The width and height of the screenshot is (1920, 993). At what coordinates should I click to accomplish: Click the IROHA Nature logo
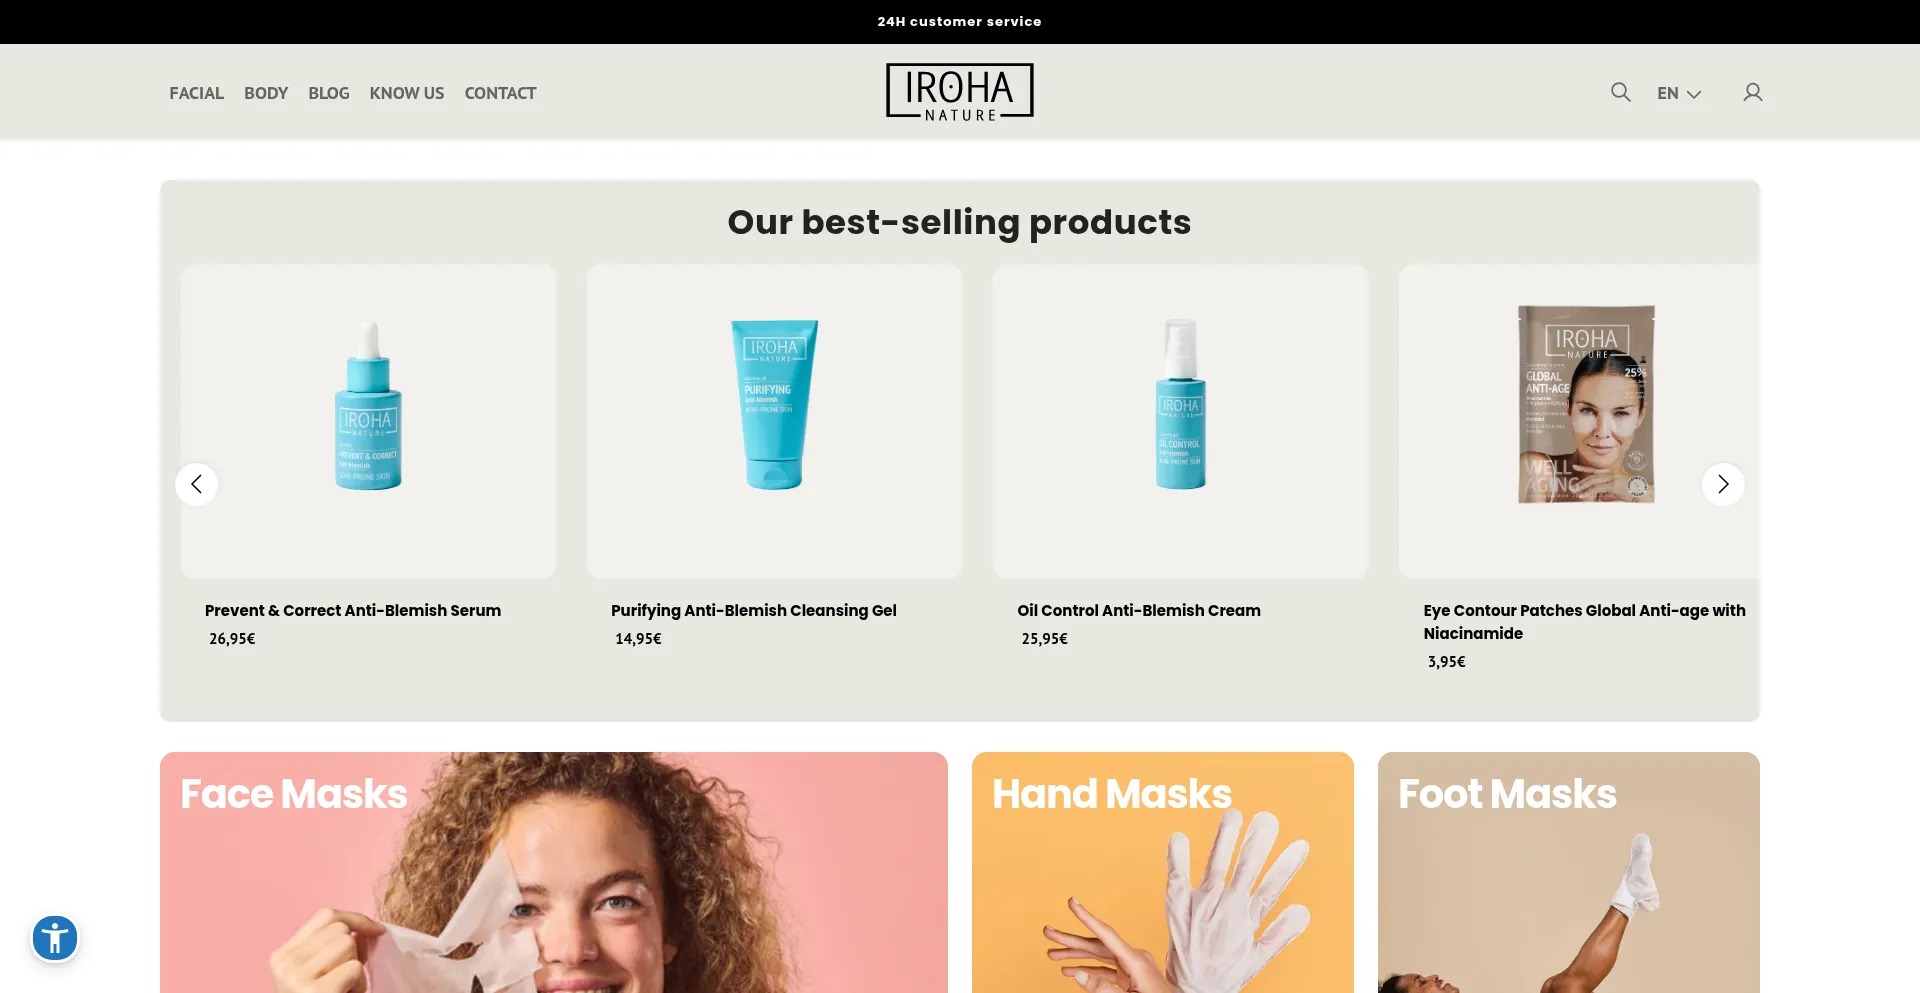point(959,92)
